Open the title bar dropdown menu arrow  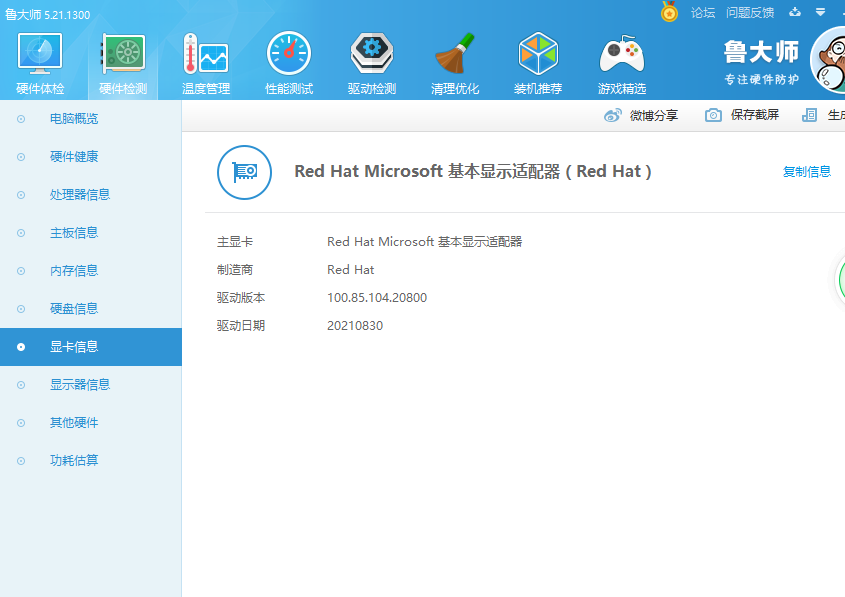(x=820, y=12)
